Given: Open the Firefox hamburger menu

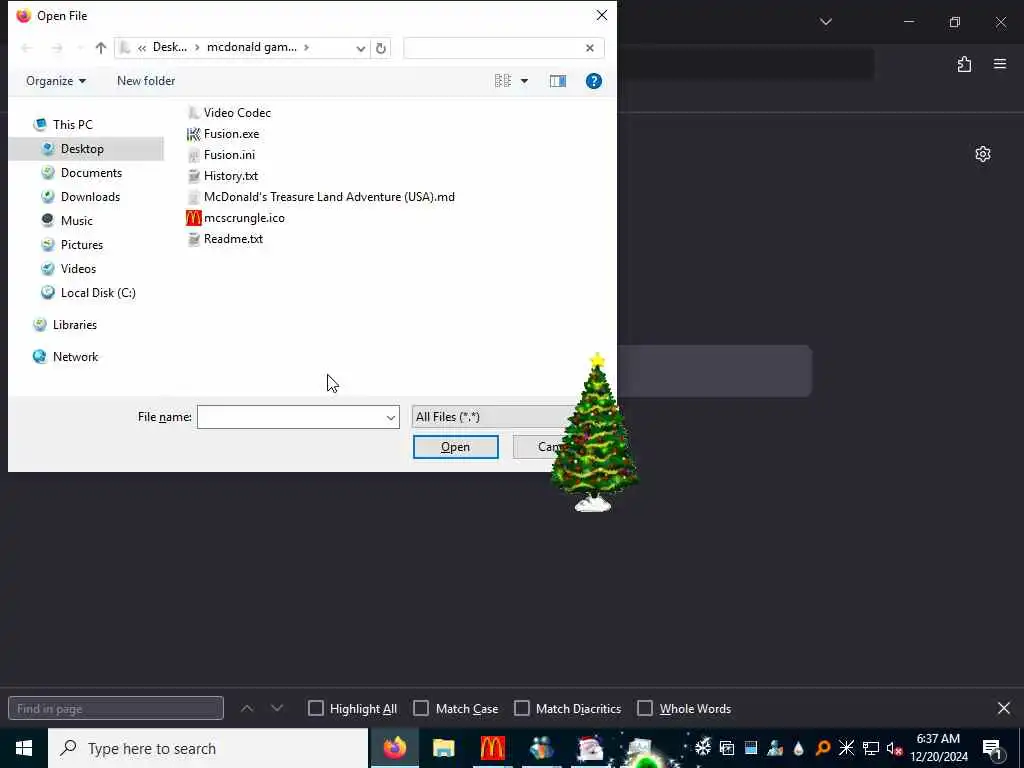Looking at the screenshot, I should point(1000,64).
